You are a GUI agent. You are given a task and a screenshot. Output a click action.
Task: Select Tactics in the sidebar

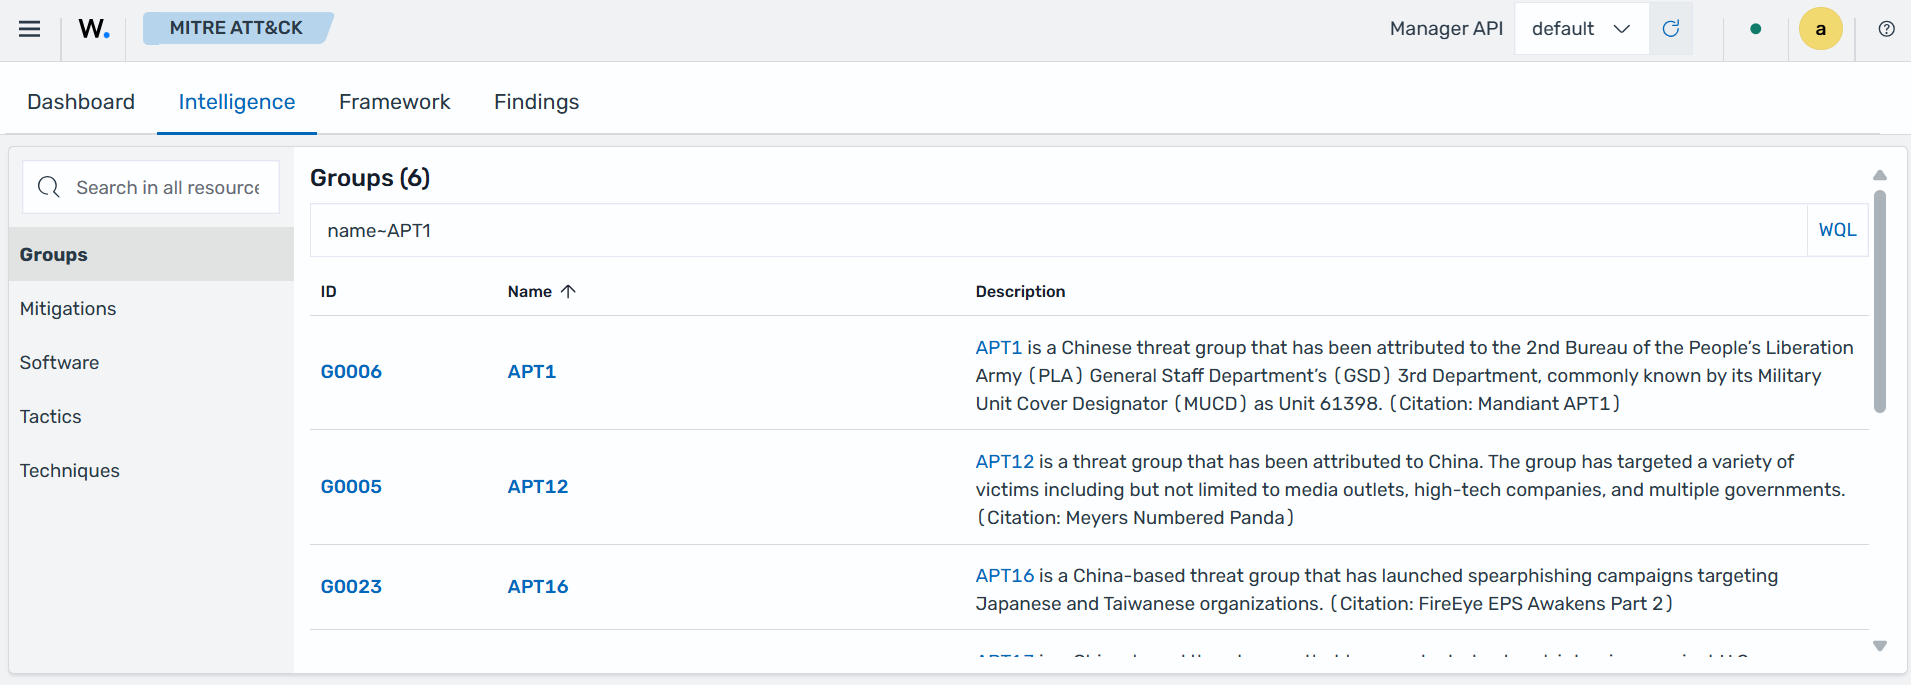click(x=152, y=417)
